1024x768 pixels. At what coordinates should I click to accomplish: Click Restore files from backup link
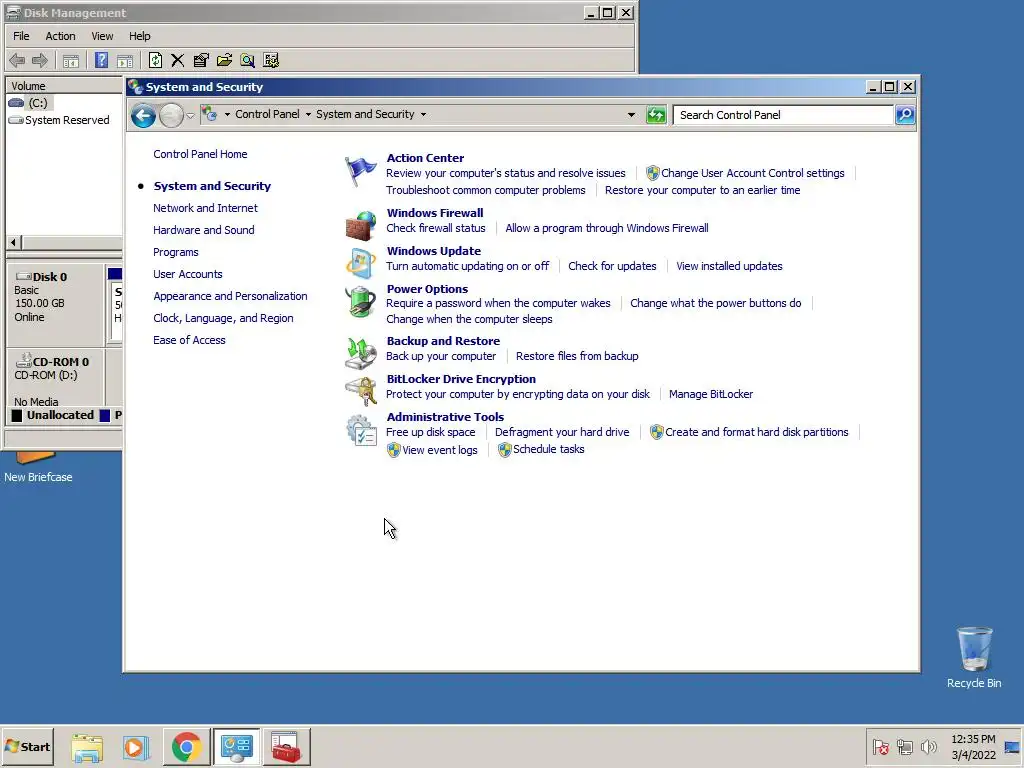[577, 356]
